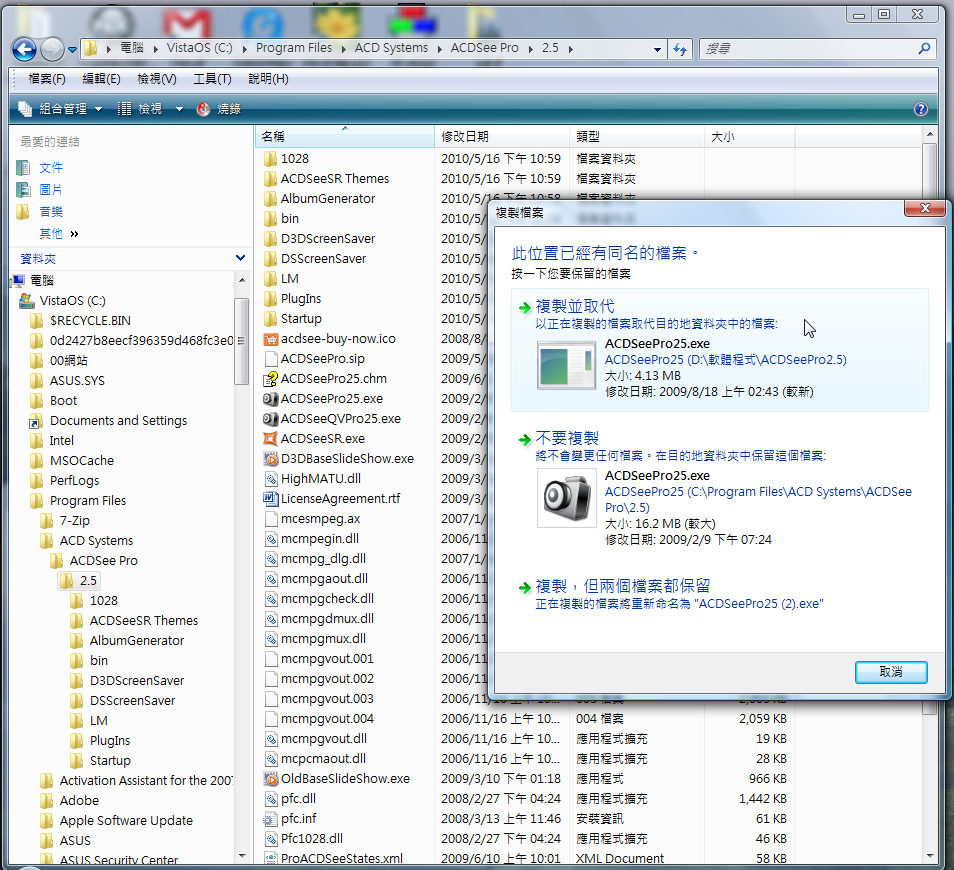Screen dimensions: 954x870
Task: Choose 複製並取代 copy and replace
Action: pyautogui.click(x=720, y=350)
